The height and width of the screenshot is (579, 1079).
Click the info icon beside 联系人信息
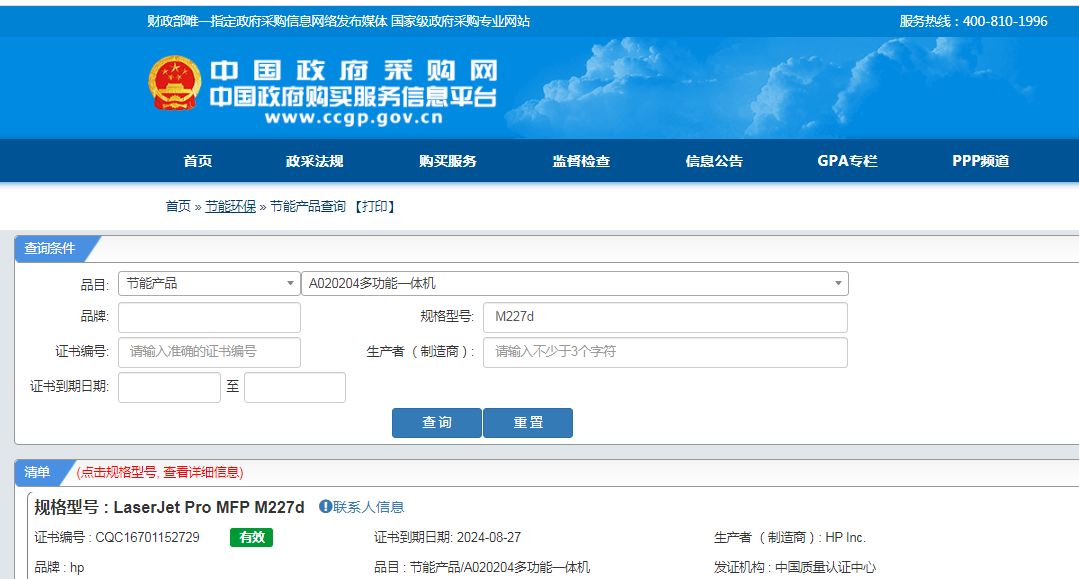click(x=325, y=507)
